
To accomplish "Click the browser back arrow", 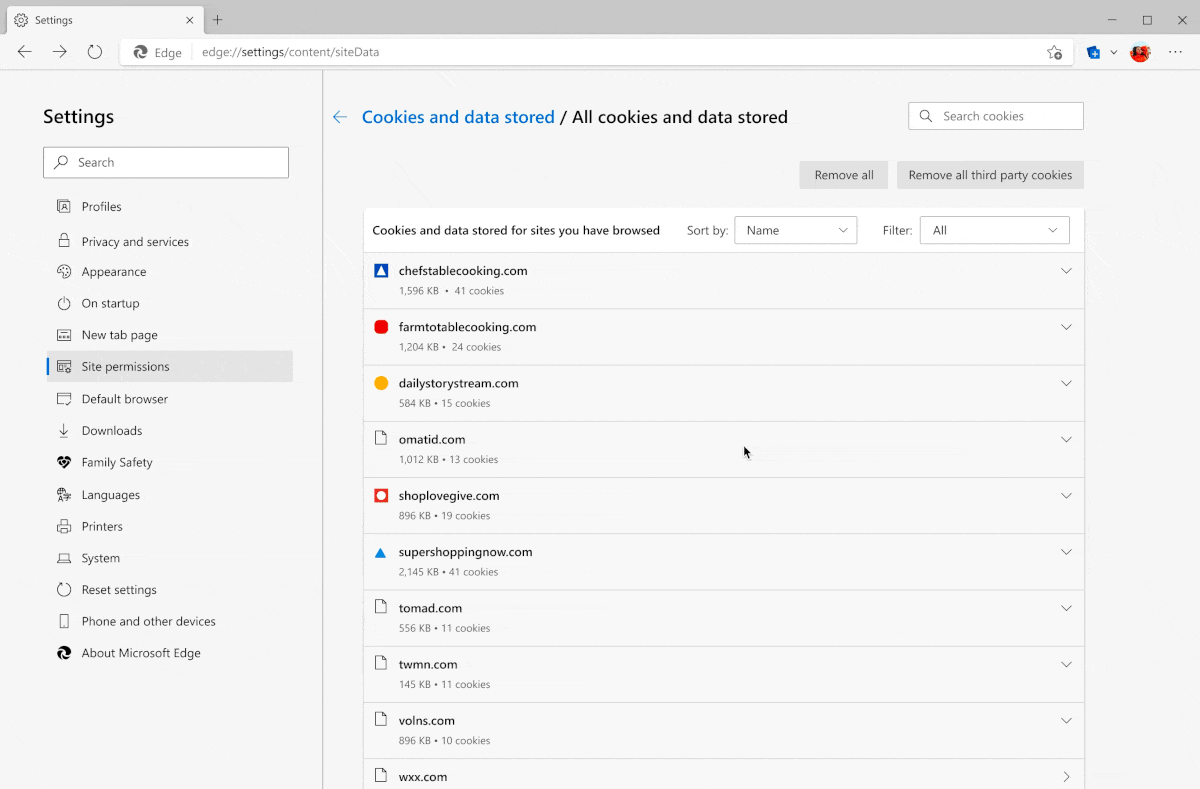I will pyautogui.click(x=25, y=52).
